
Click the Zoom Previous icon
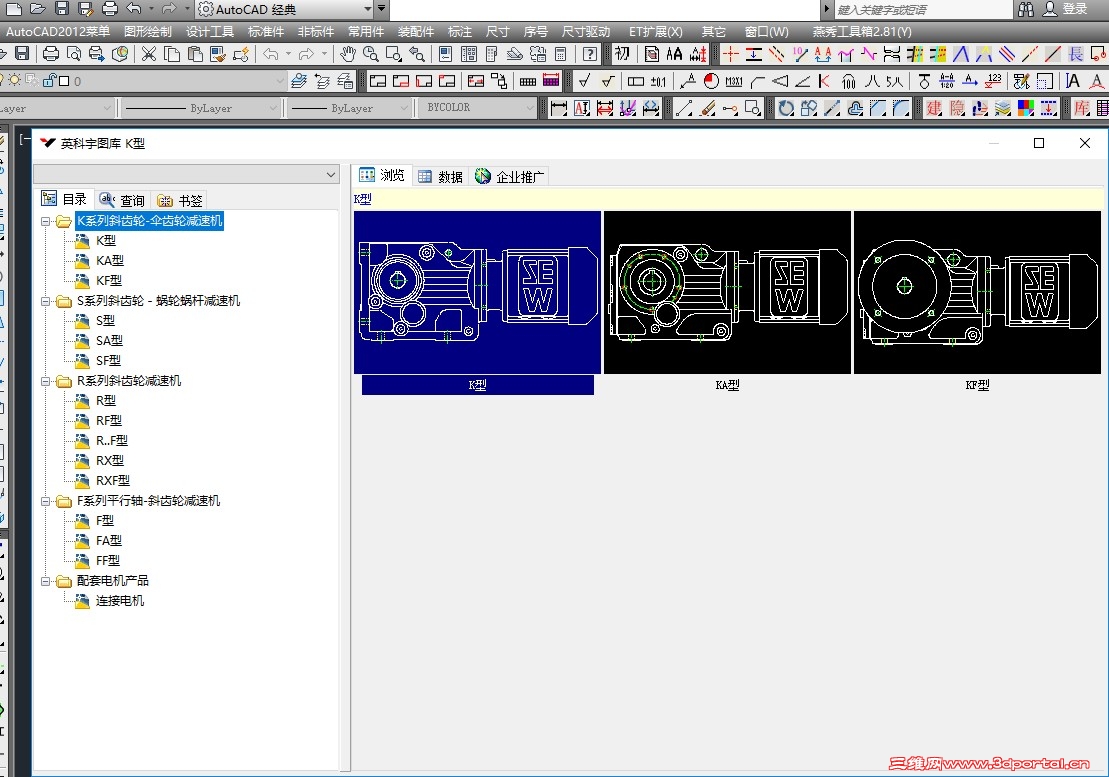417,54
